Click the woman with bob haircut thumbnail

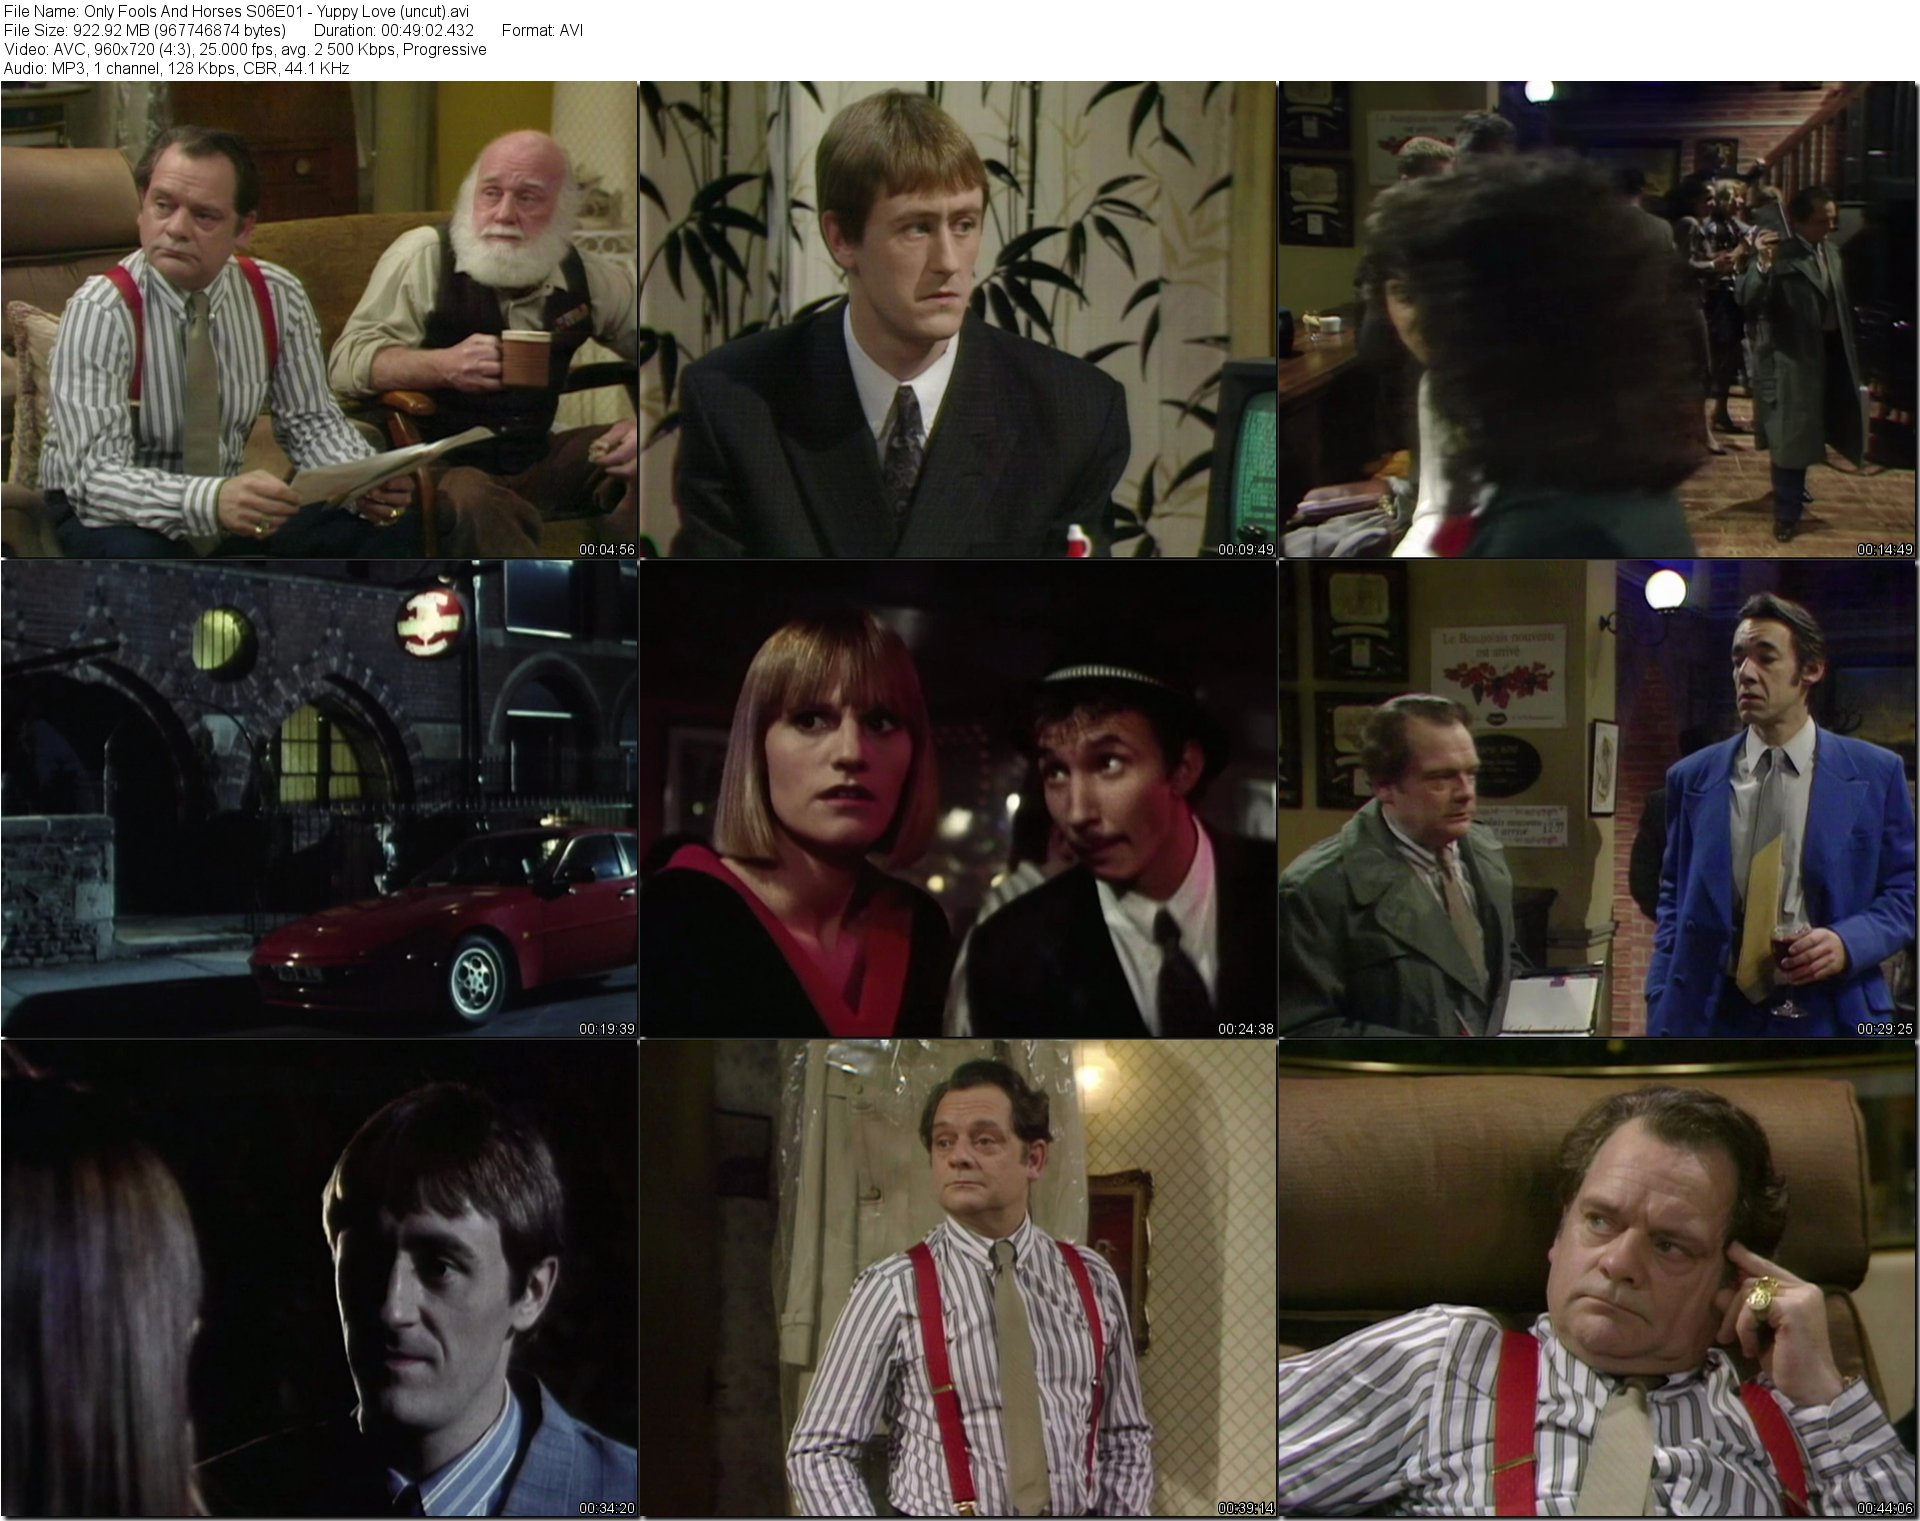click(957, 798)
